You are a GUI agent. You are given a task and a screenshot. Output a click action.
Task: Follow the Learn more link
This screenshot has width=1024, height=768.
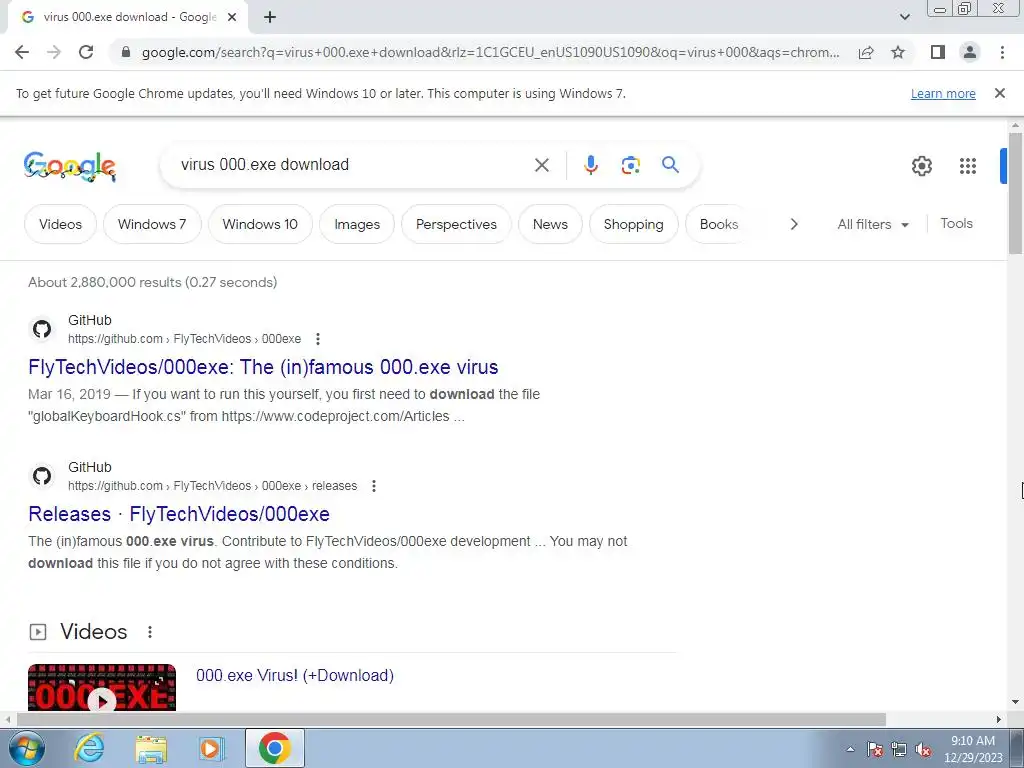pos(943,93)
